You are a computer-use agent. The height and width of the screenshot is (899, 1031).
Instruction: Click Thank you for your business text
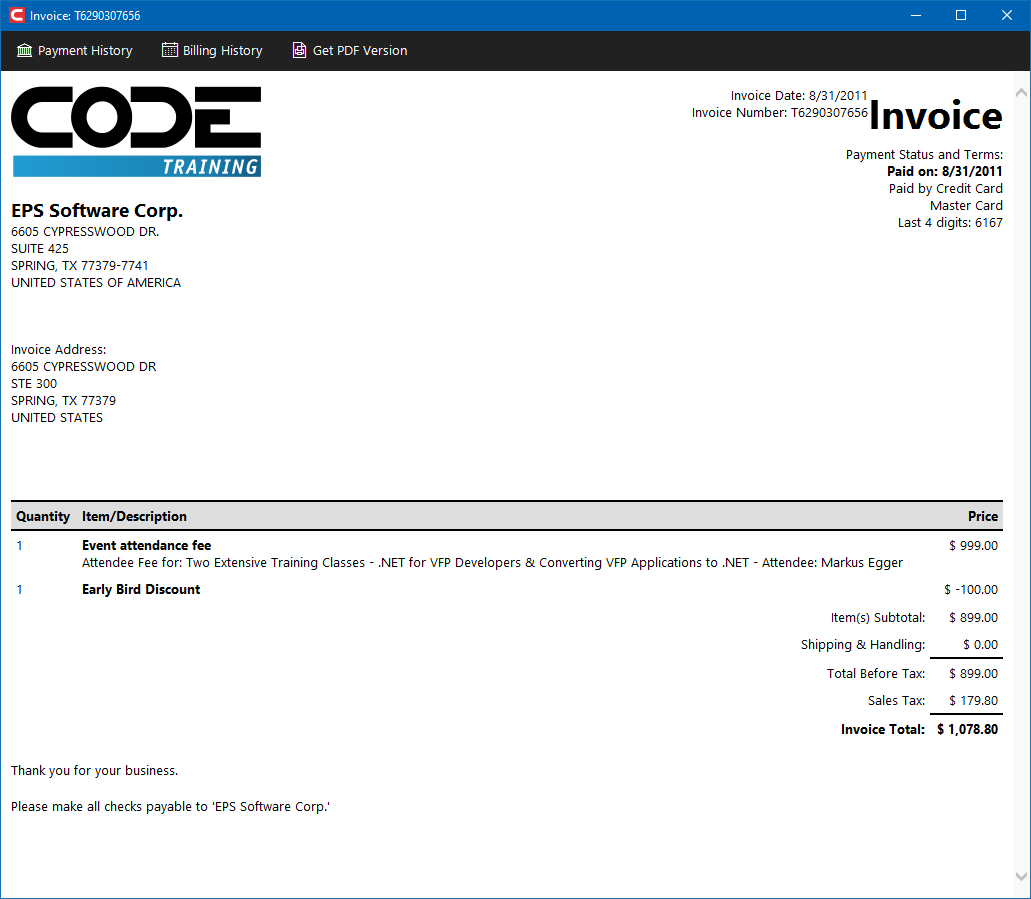tap(95, 771)
